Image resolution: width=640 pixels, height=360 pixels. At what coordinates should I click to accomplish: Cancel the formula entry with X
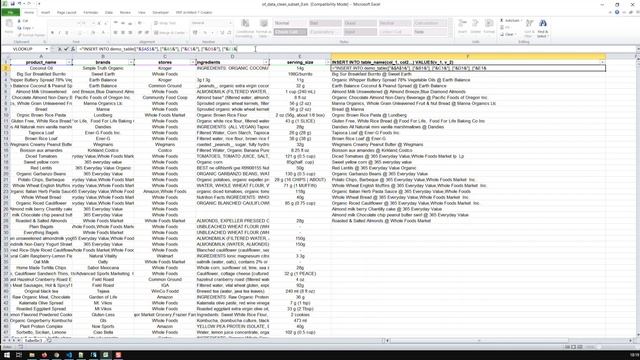point(60,49)
